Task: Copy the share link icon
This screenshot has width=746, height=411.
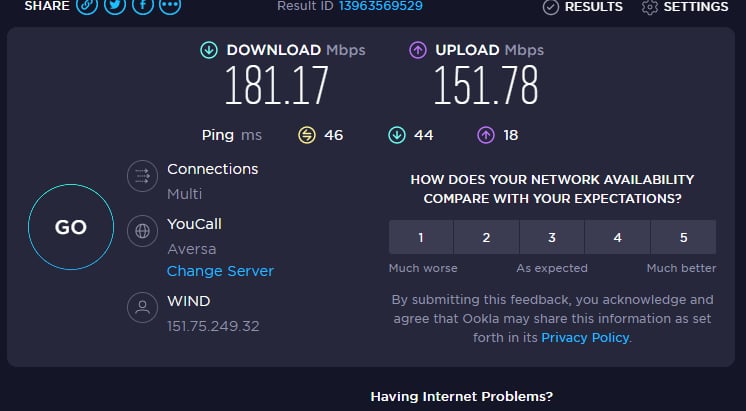Action: click(87, 6)
